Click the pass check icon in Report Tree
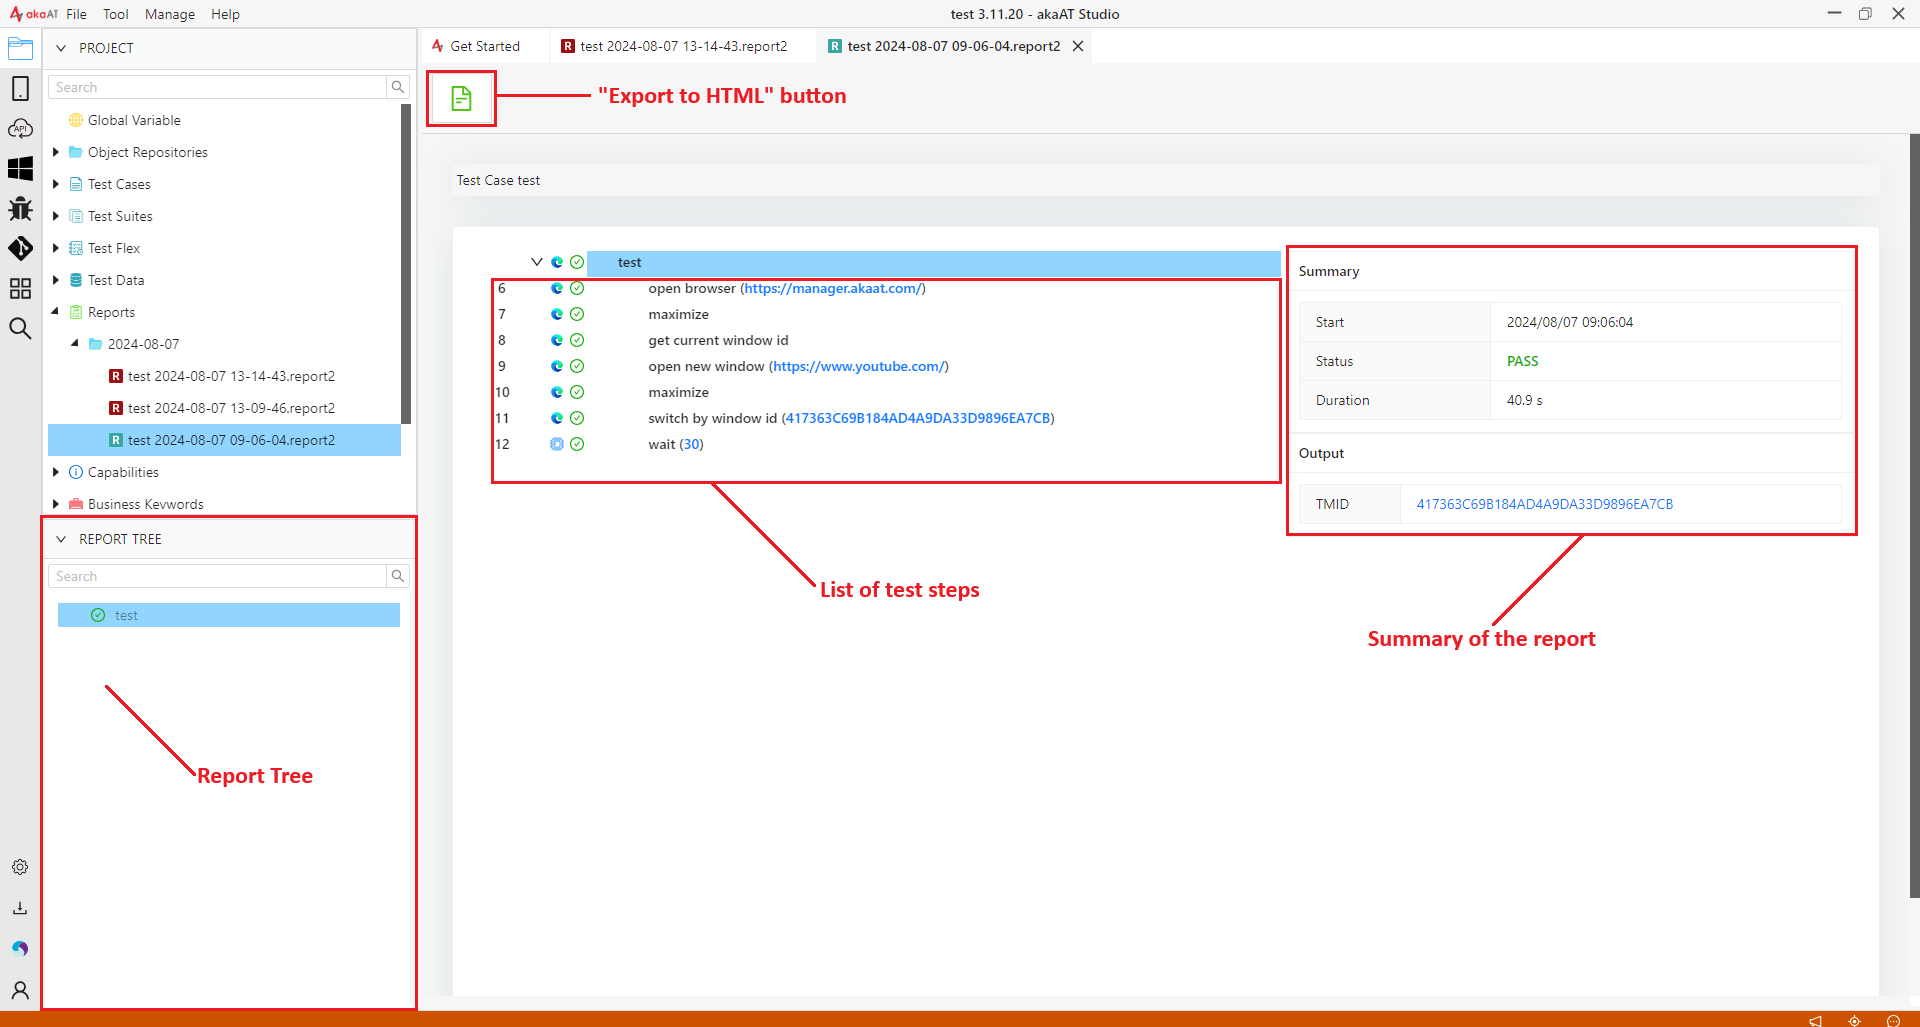This screenshot has height=1027, width=1920. tap(98, 615)
